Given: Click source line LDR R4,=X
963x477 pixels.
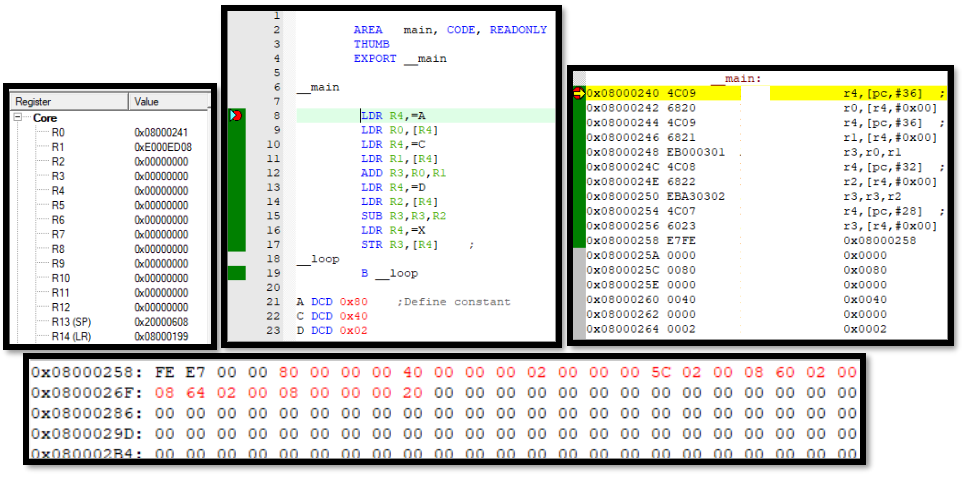Looking at the screenshot, I should (x=394, y=230).
